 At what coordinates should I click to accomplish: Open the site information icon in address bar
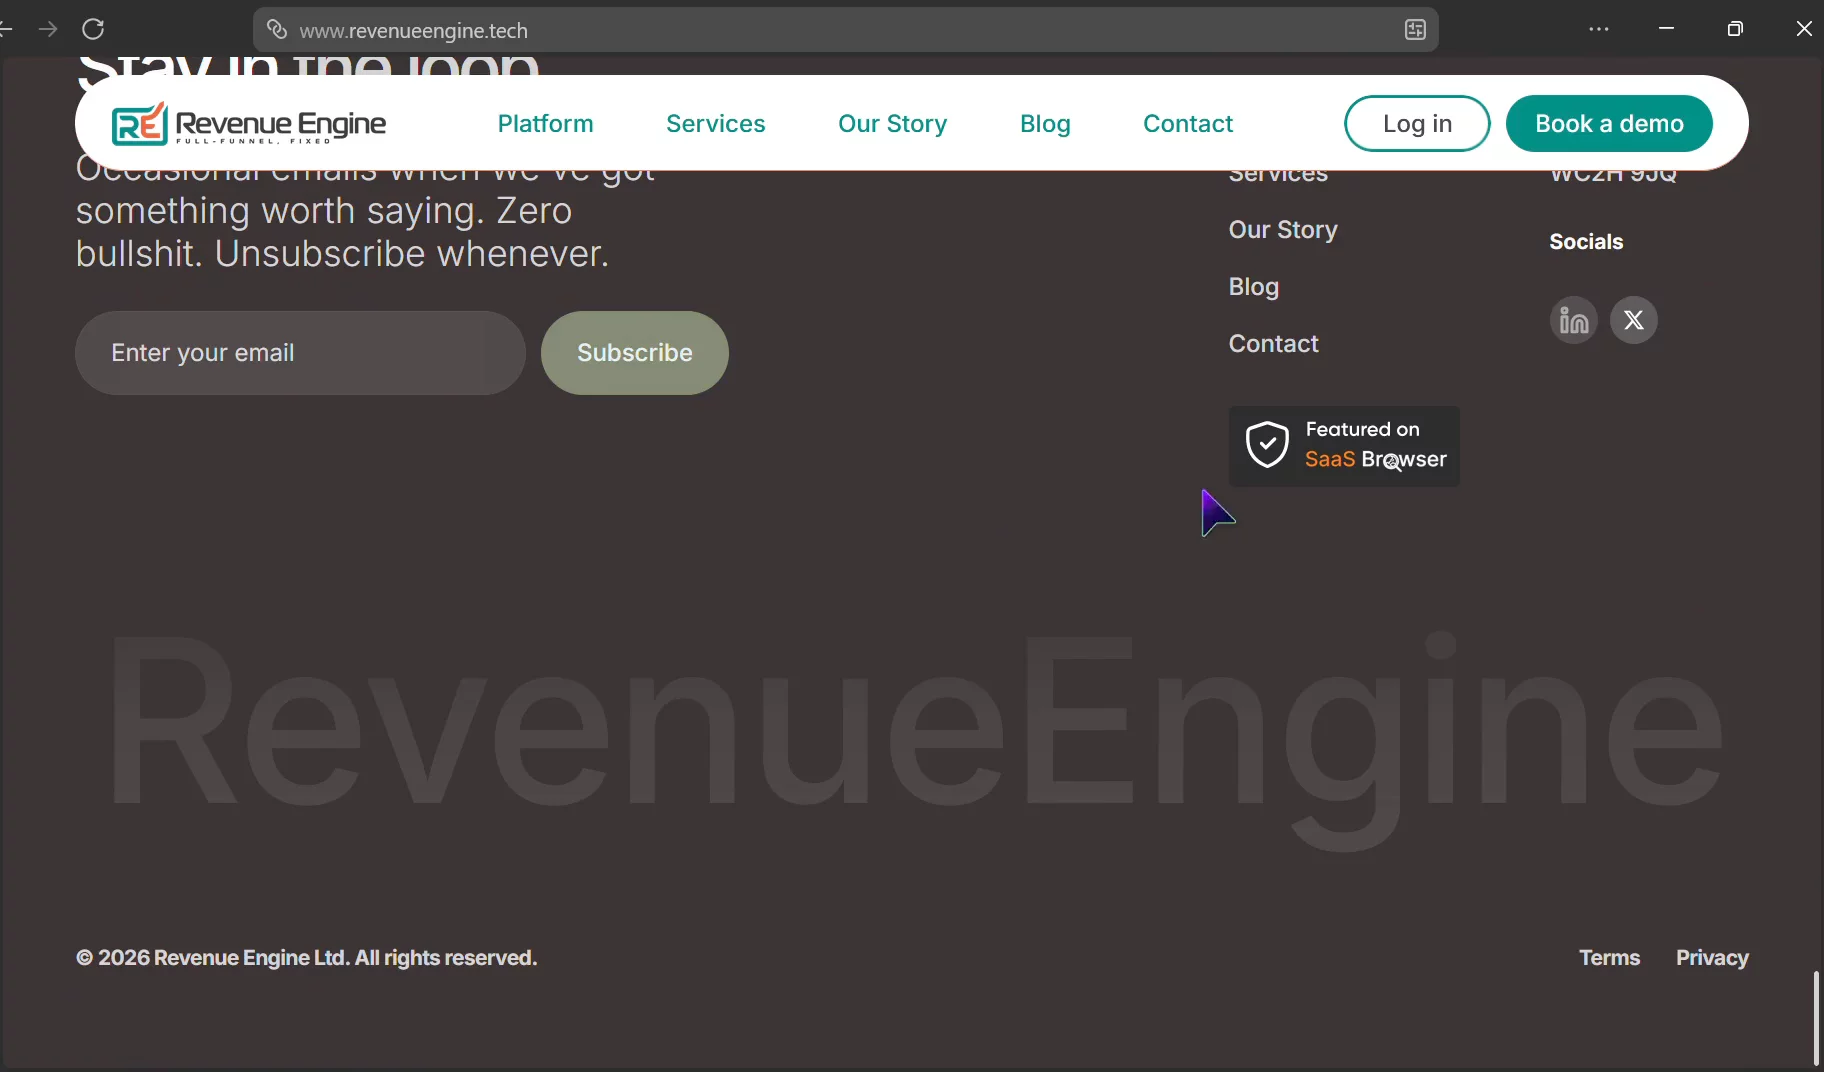pyautogui.click(x=277, y=30)
